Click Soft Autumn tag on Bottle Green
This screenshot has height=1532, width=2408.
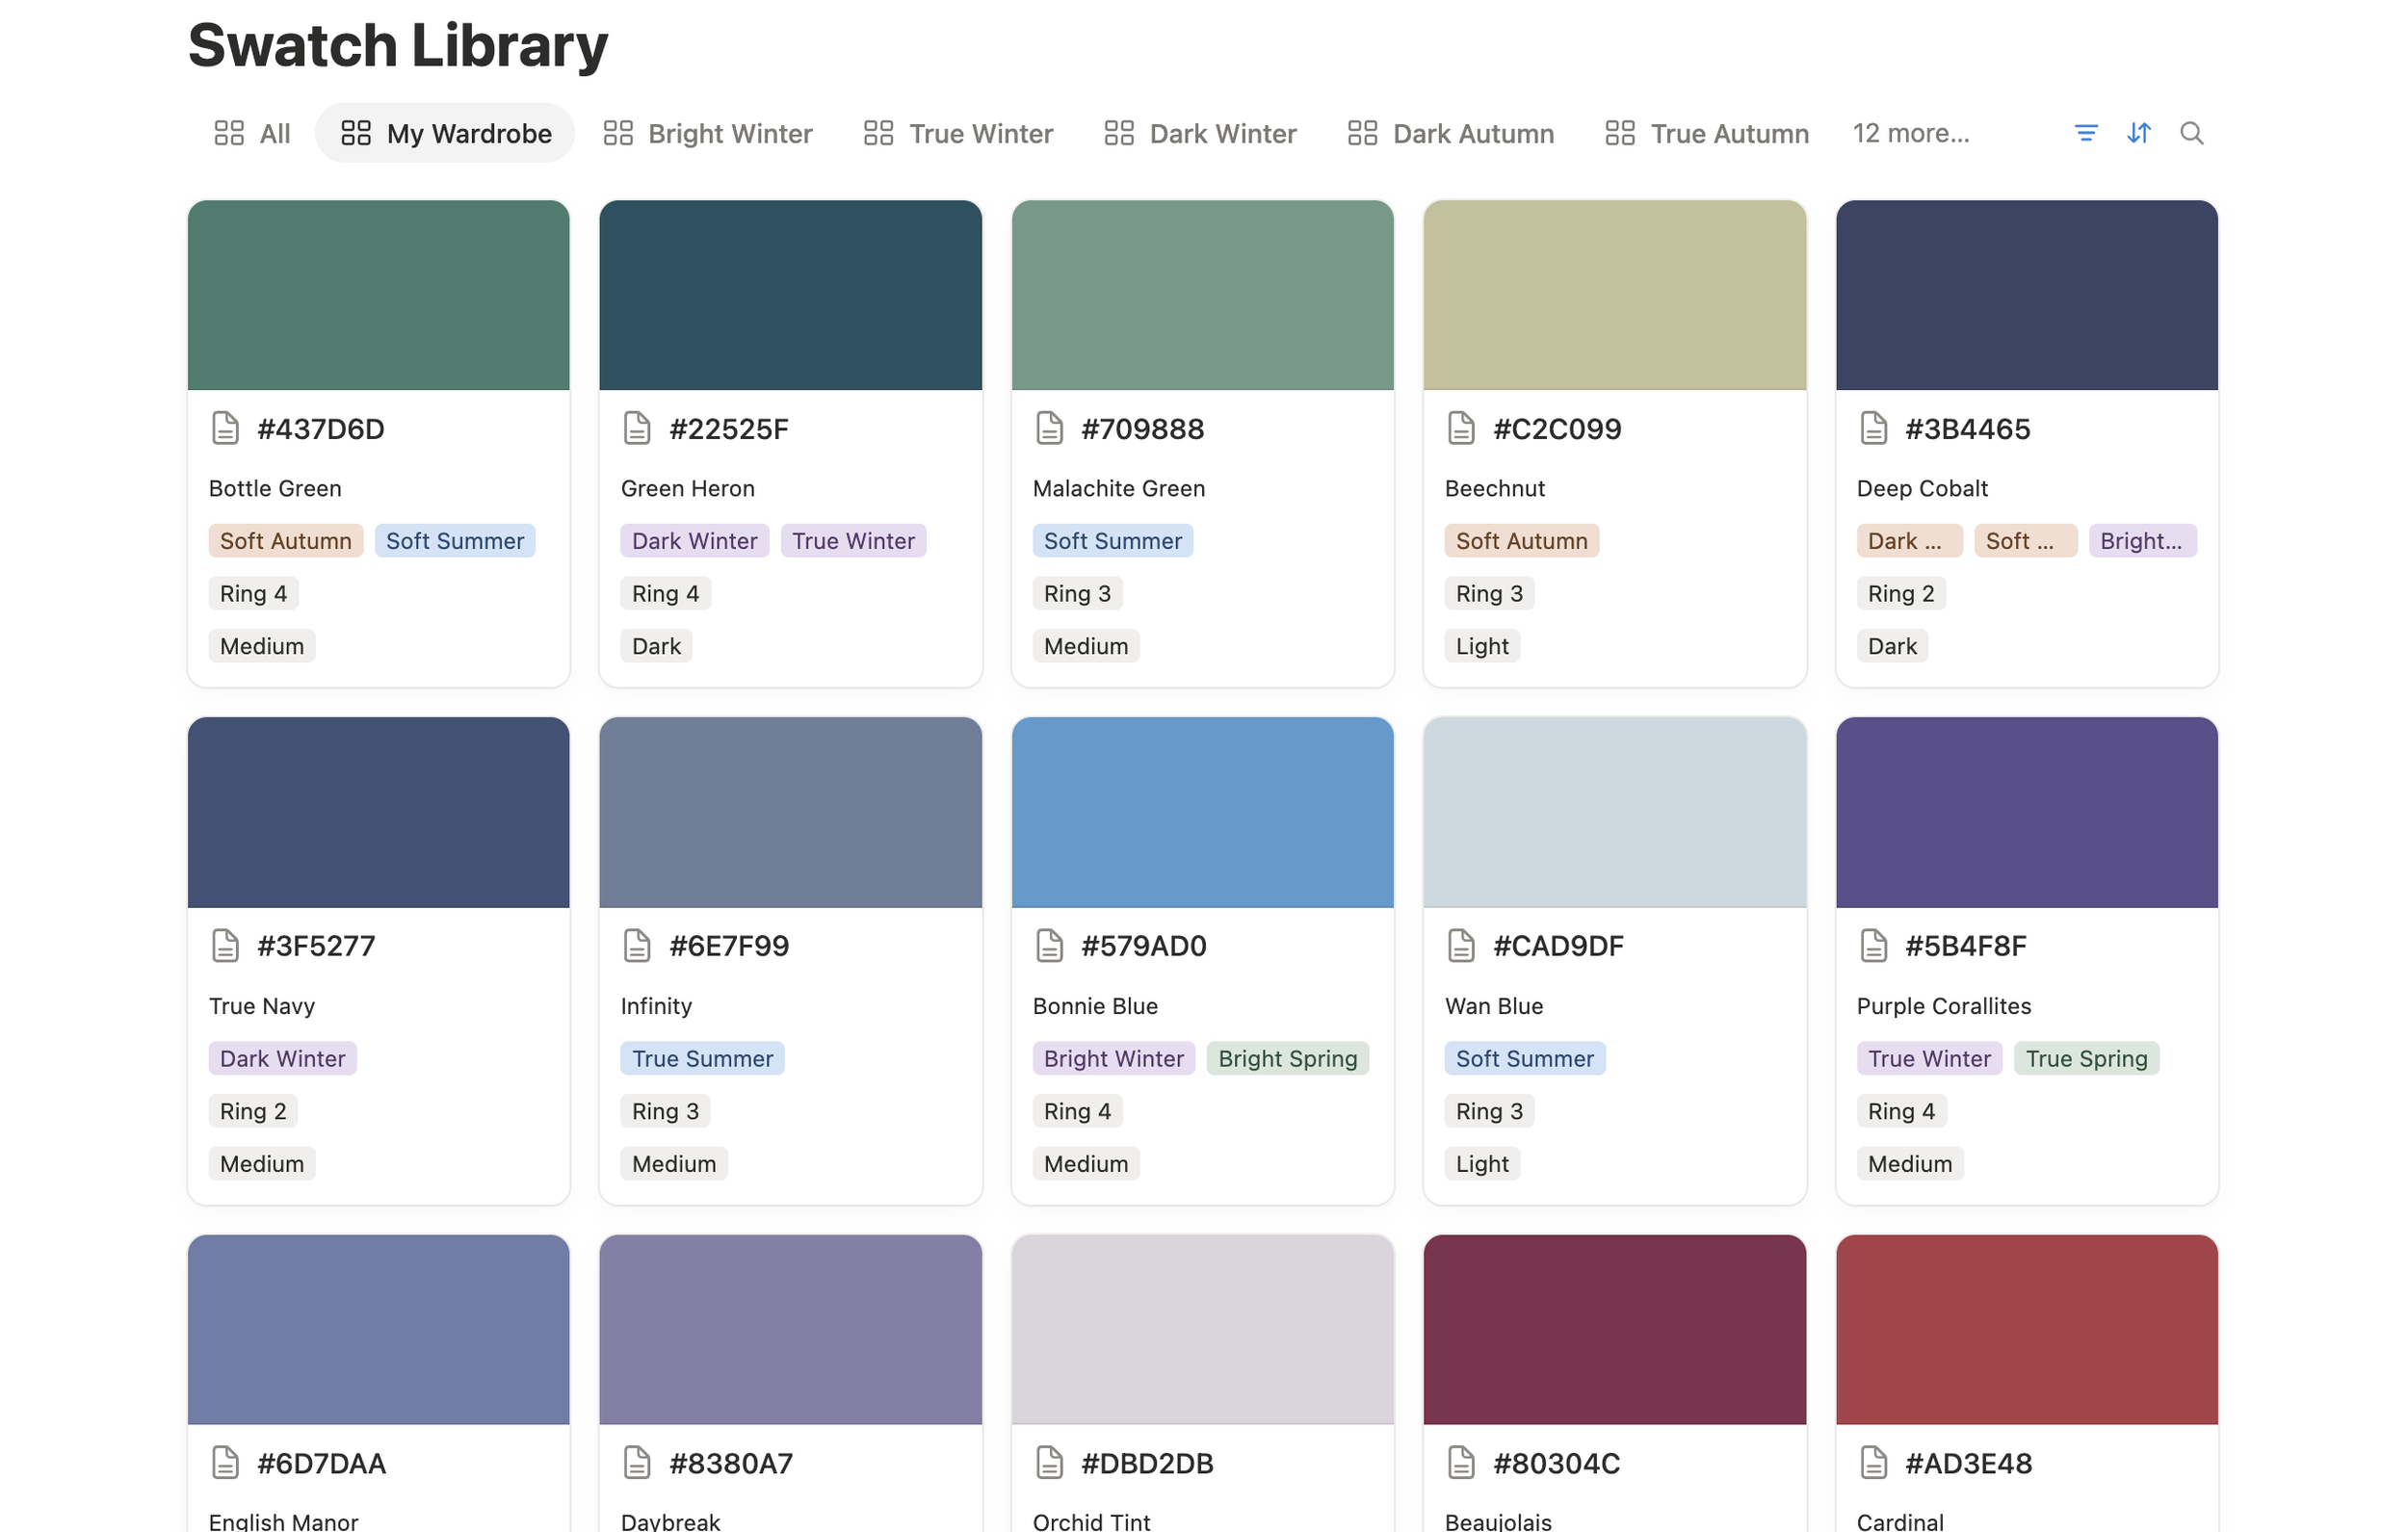coord(286,541)
